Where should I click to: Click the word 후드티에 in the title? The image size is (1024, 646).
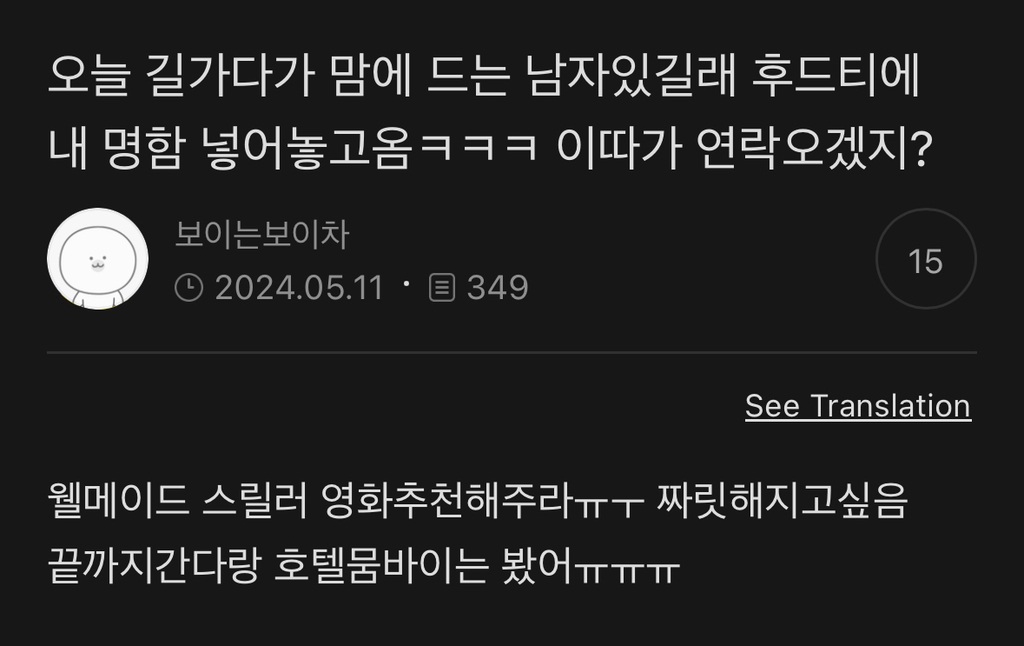pos(835,75)
